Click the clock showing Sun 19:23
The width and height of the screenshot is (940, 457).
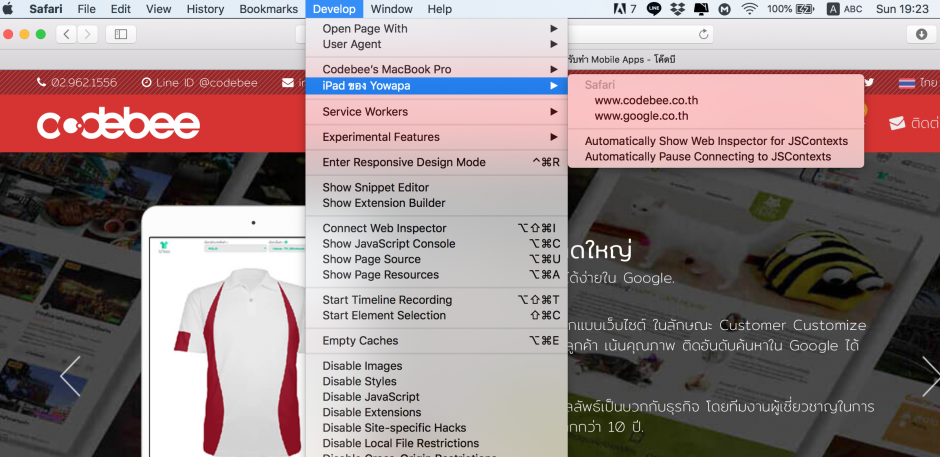click(x=904, y=9)
